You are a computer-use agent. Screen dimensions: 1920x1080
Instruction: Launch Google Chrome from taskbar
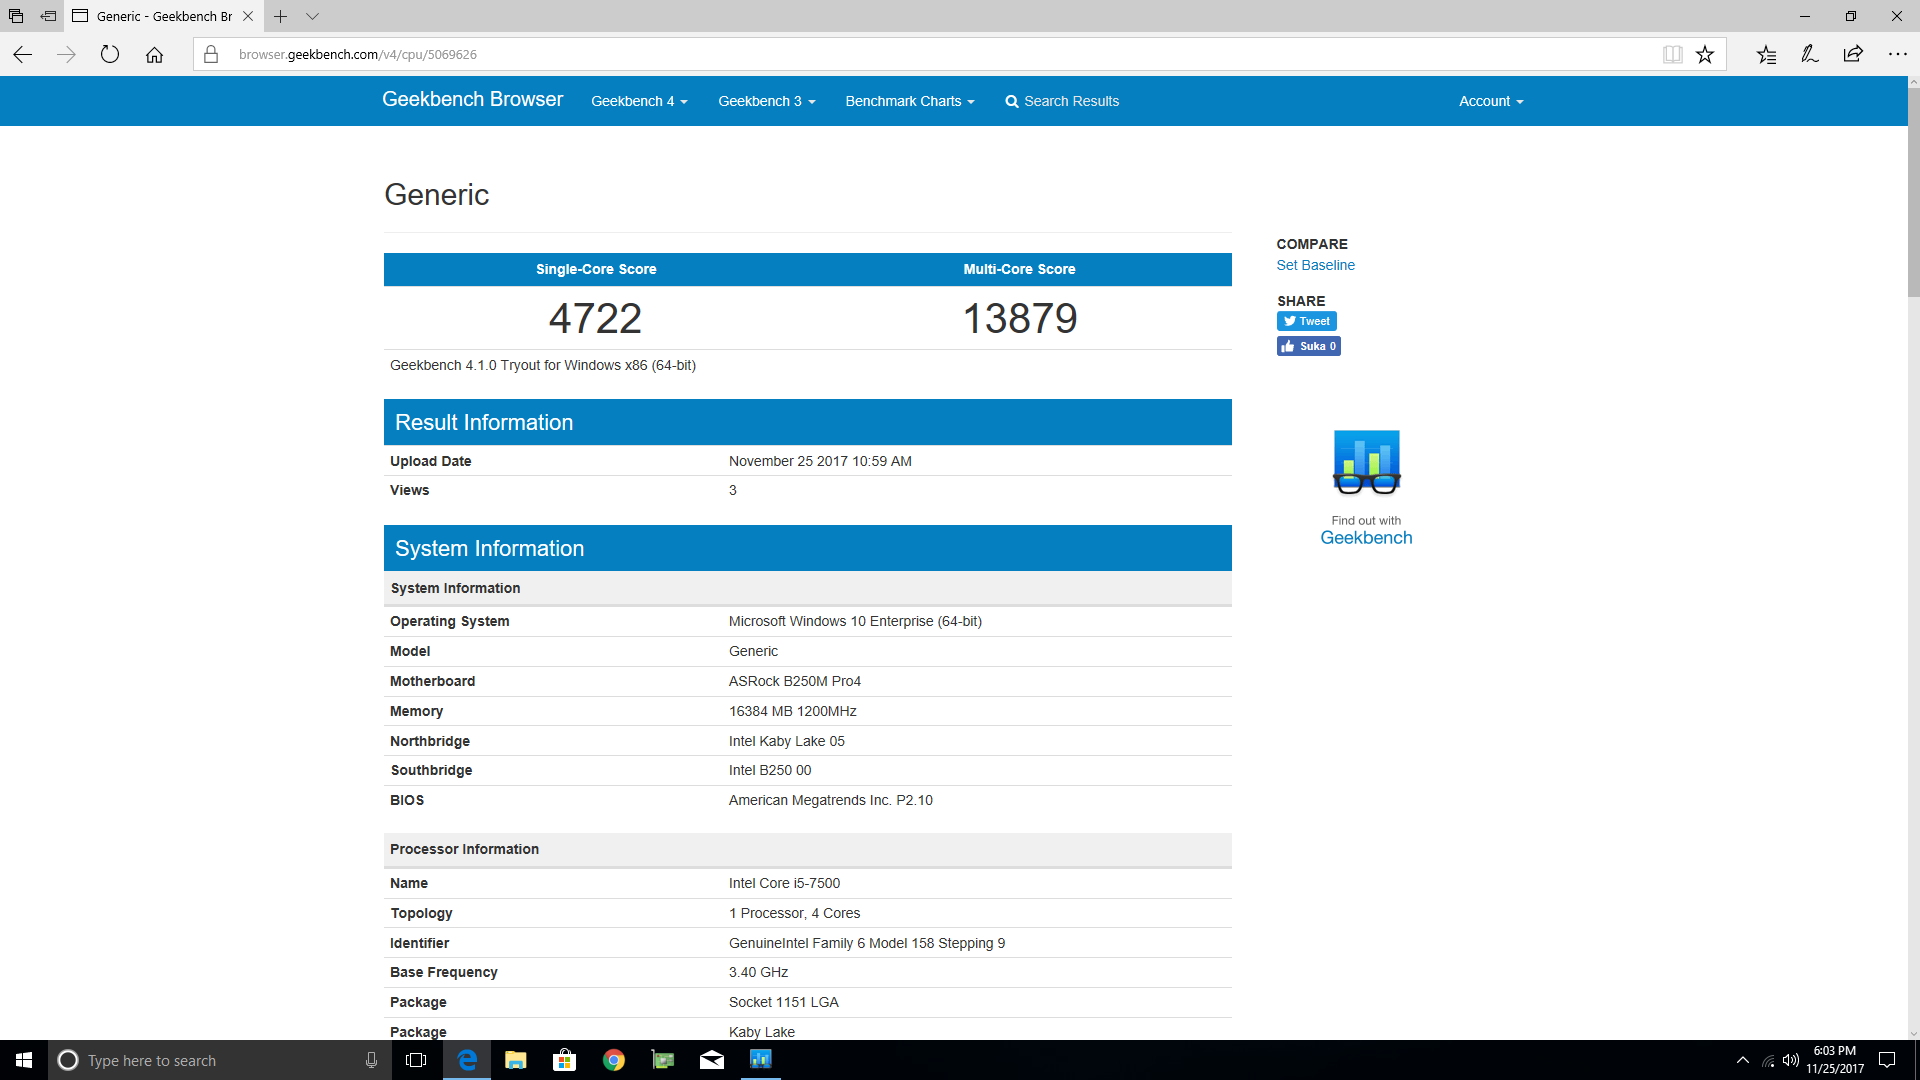pos(613,1060)
